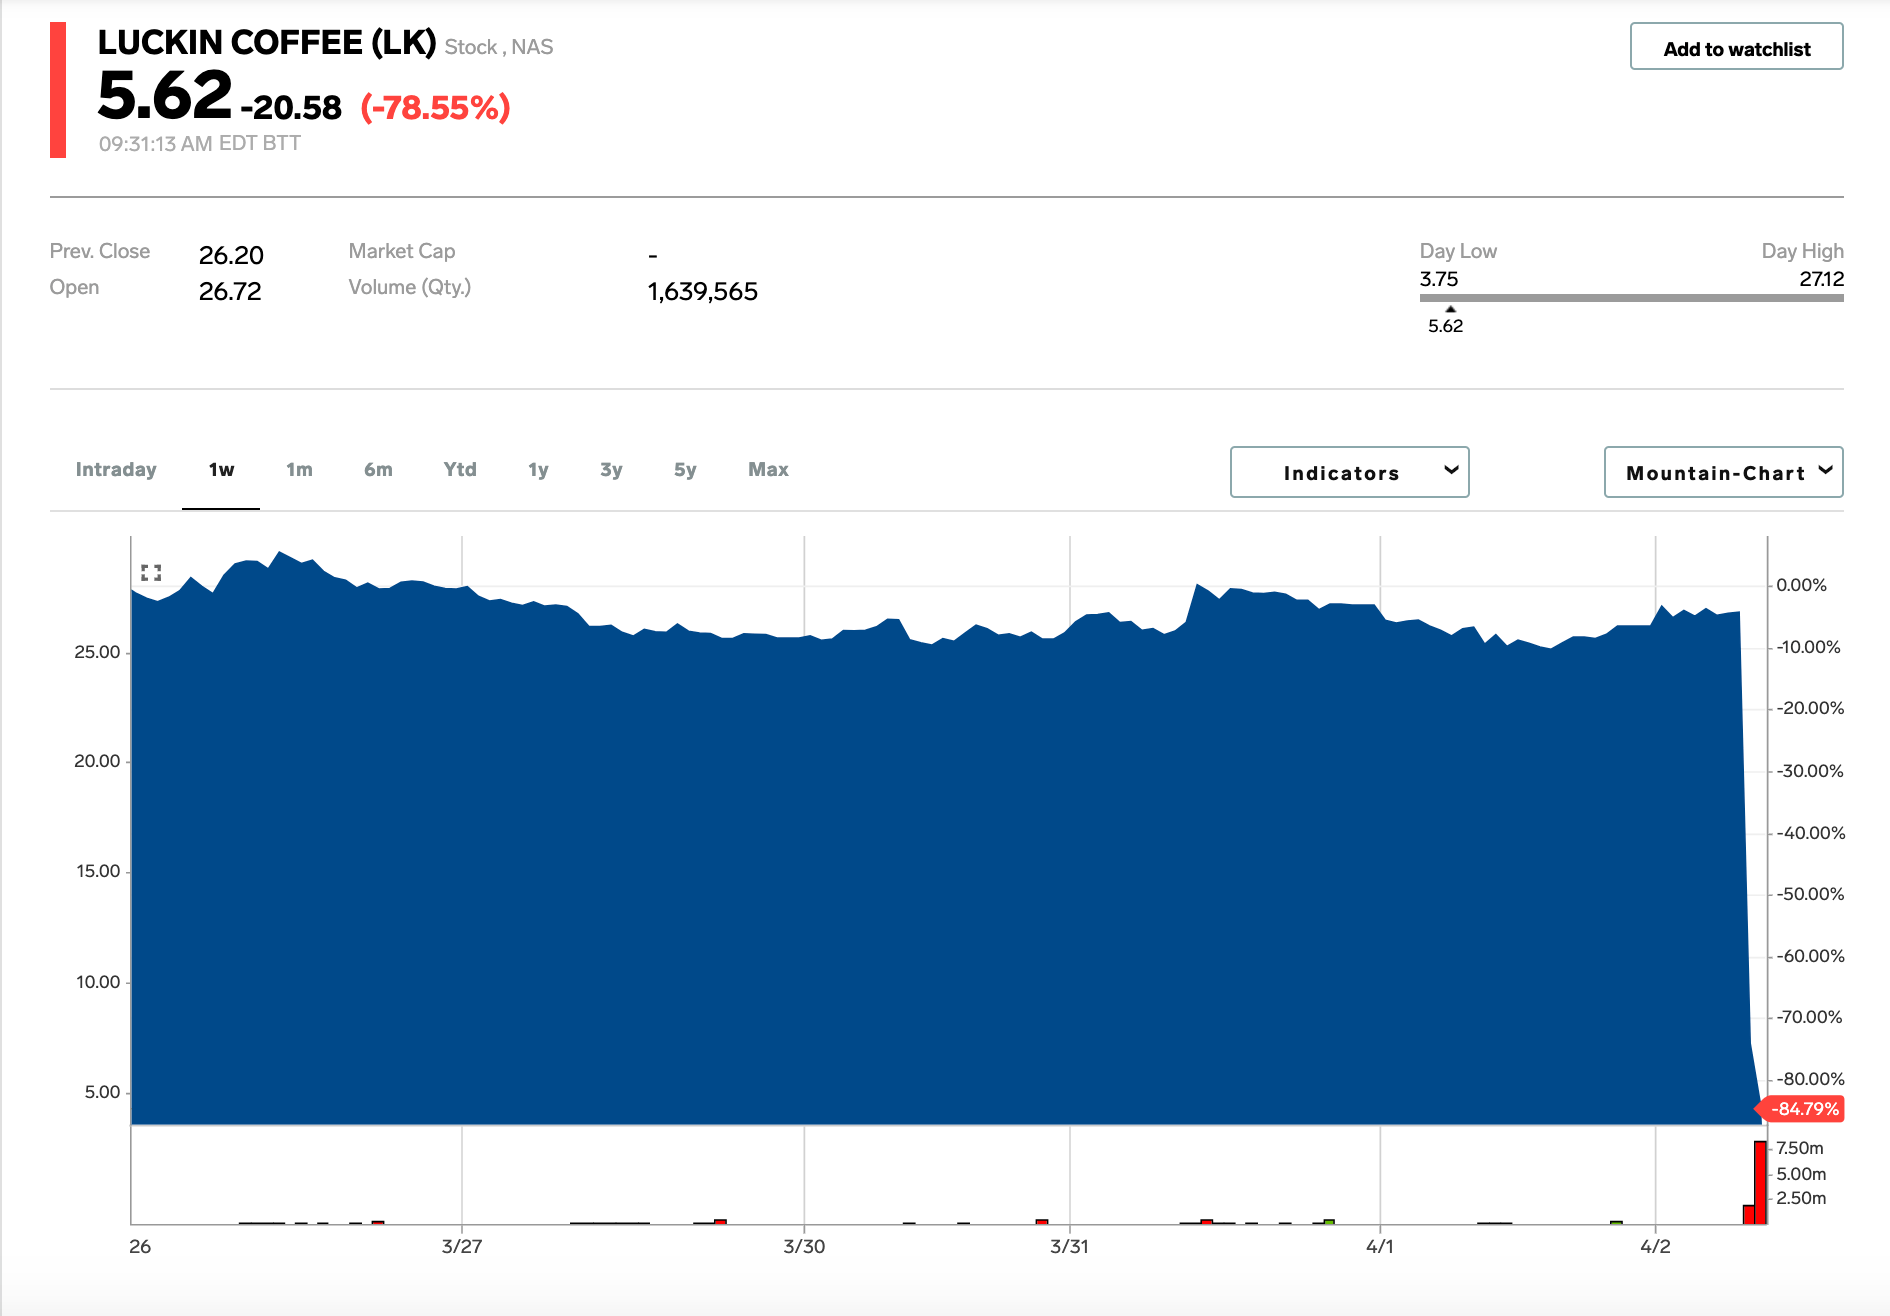Viewport: 1890px width, 1316px height.
Task: Click Add to watchlist button
Action: coord(1736,47)
